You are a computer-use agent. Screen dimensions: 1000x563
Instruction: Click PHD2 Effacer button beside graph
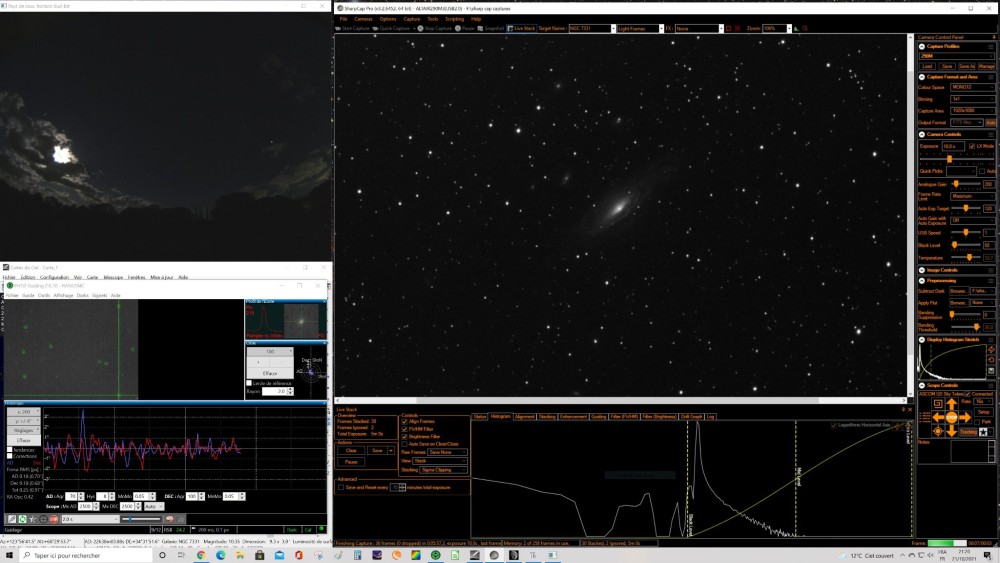(x=24, y=441)
